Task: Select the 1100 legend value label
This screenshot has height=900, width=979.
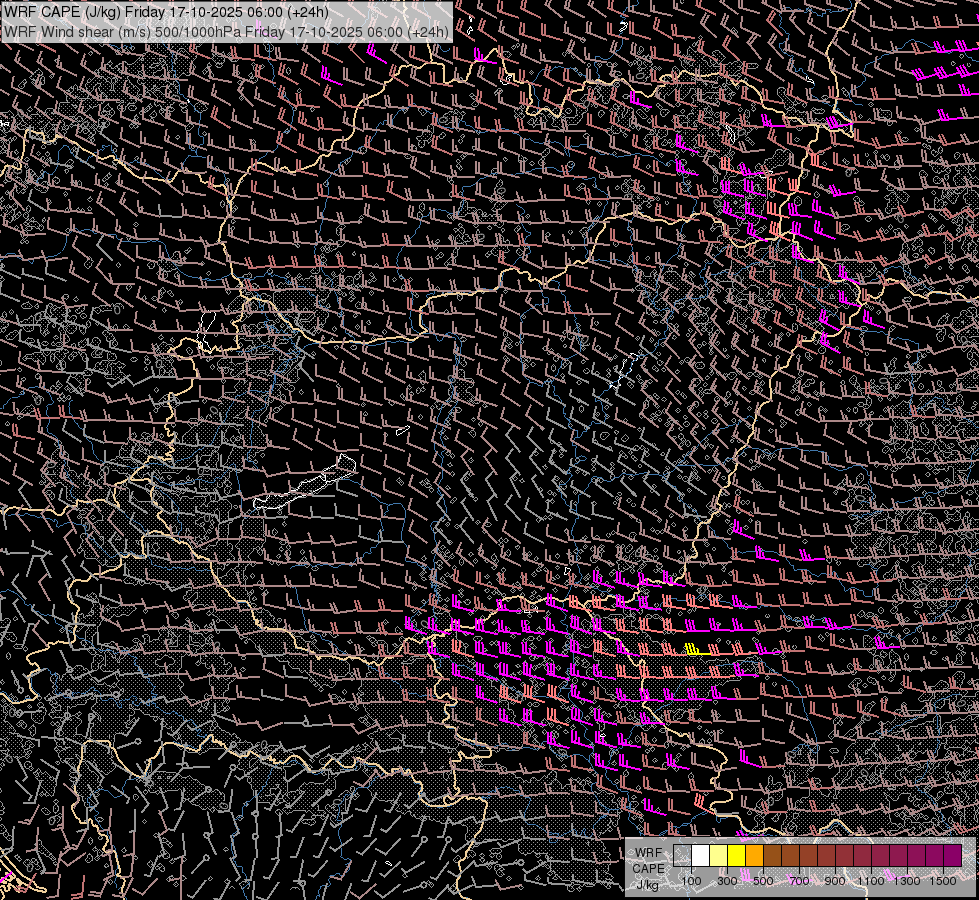Action: coord(871,882)
